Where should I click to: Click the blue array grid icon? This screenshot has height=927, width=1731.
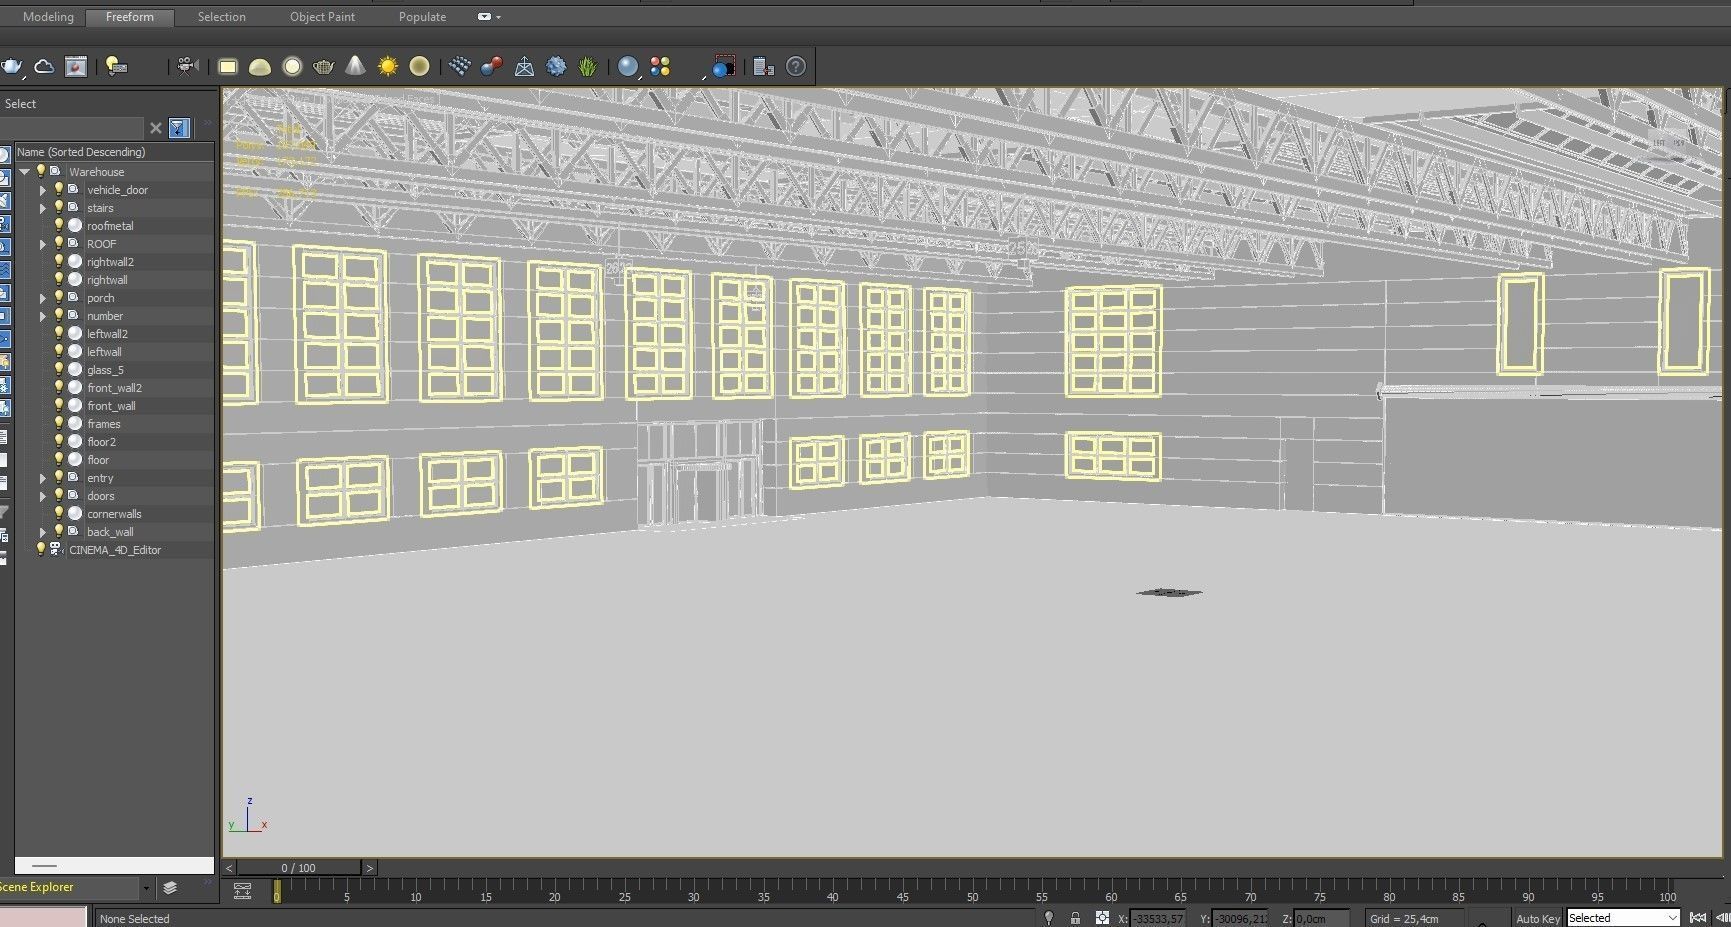[x=460, y=67]
